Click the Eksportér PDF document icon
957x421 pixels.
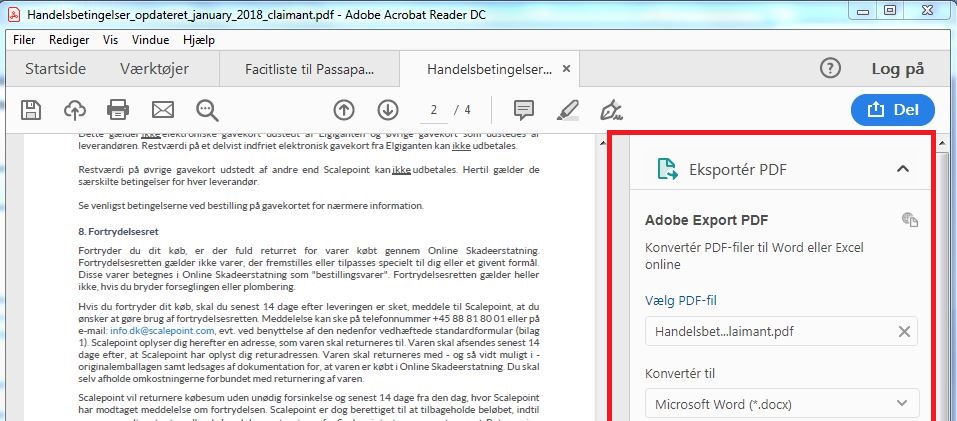pos(667,169)
